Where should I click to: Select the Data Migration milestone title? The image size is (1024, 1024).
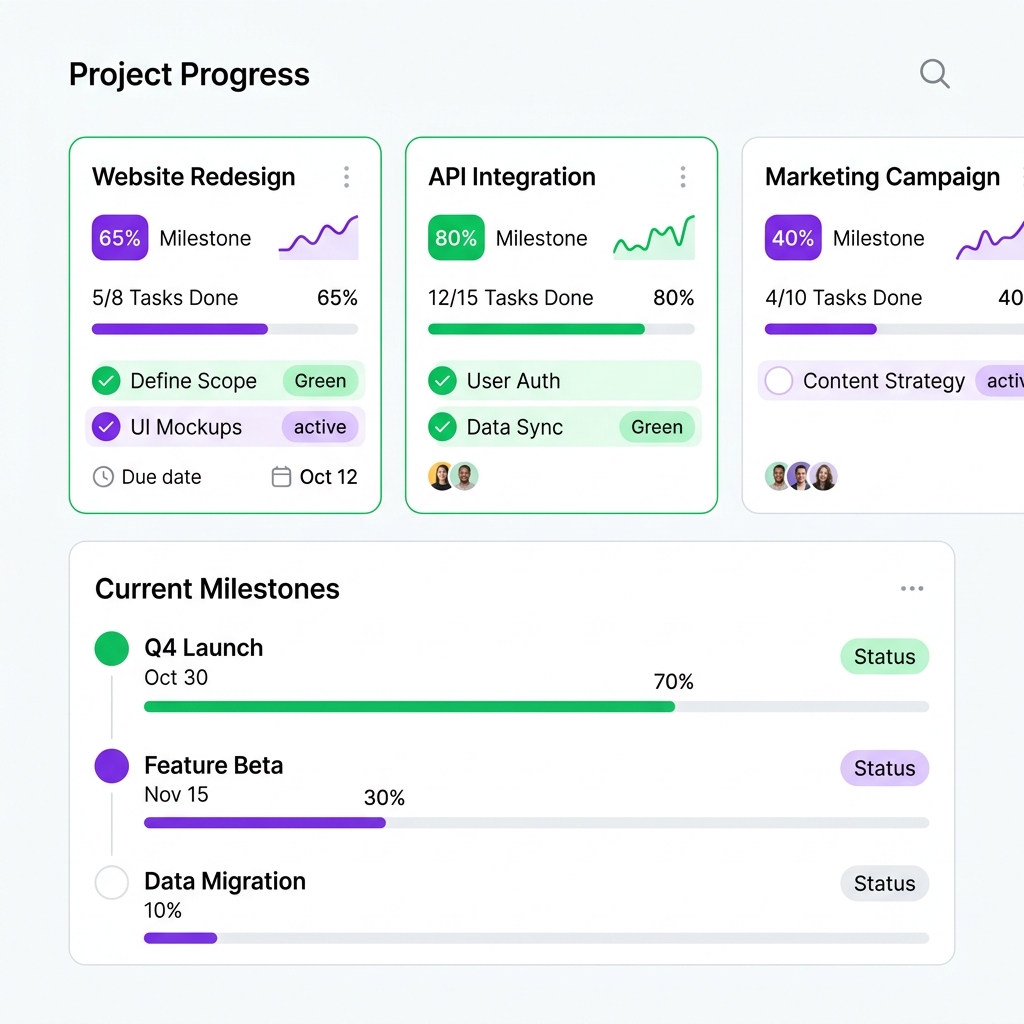click(x=225, y=882)
